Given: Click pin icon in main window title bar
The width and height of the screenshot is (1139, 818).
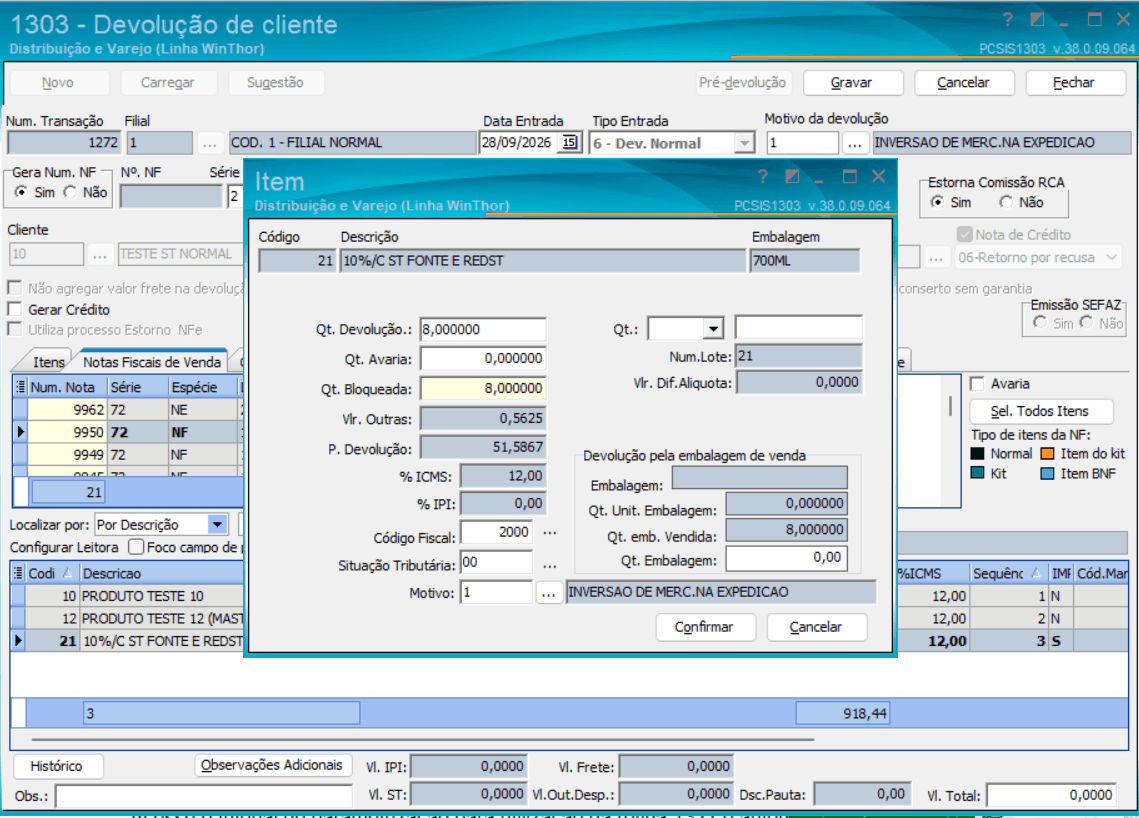Looking at the screenshot, I should pos(1037,20).
